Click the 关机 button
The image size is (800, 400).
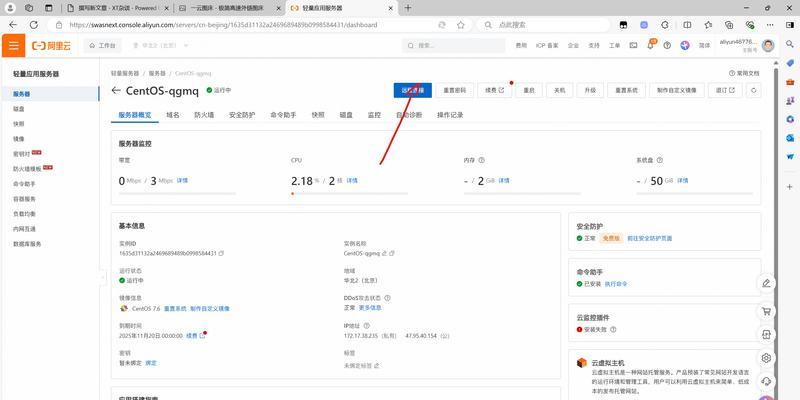point(559,90)
